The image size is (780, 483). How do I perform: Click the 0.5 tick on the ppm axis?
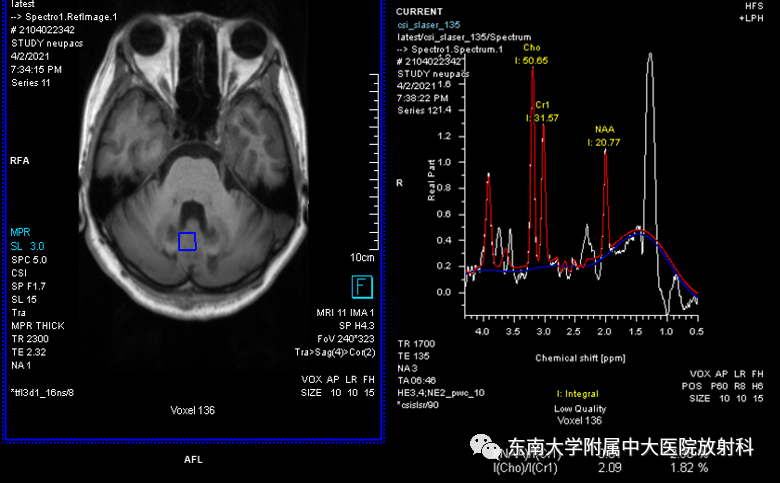pyautogui.click(x=696, y=331)
